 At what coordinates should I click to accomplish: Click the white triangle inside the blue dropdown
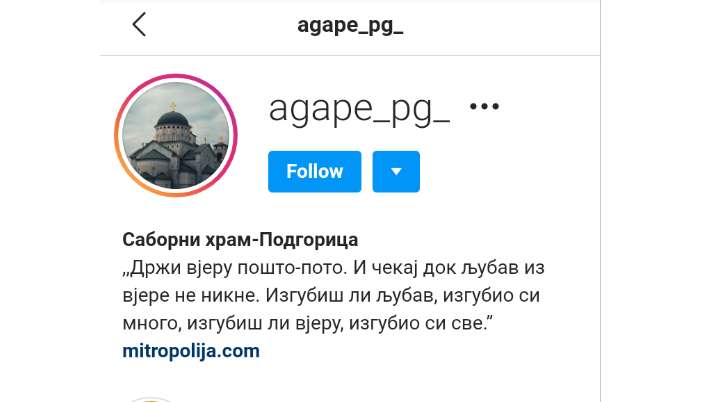coord(396,172)
